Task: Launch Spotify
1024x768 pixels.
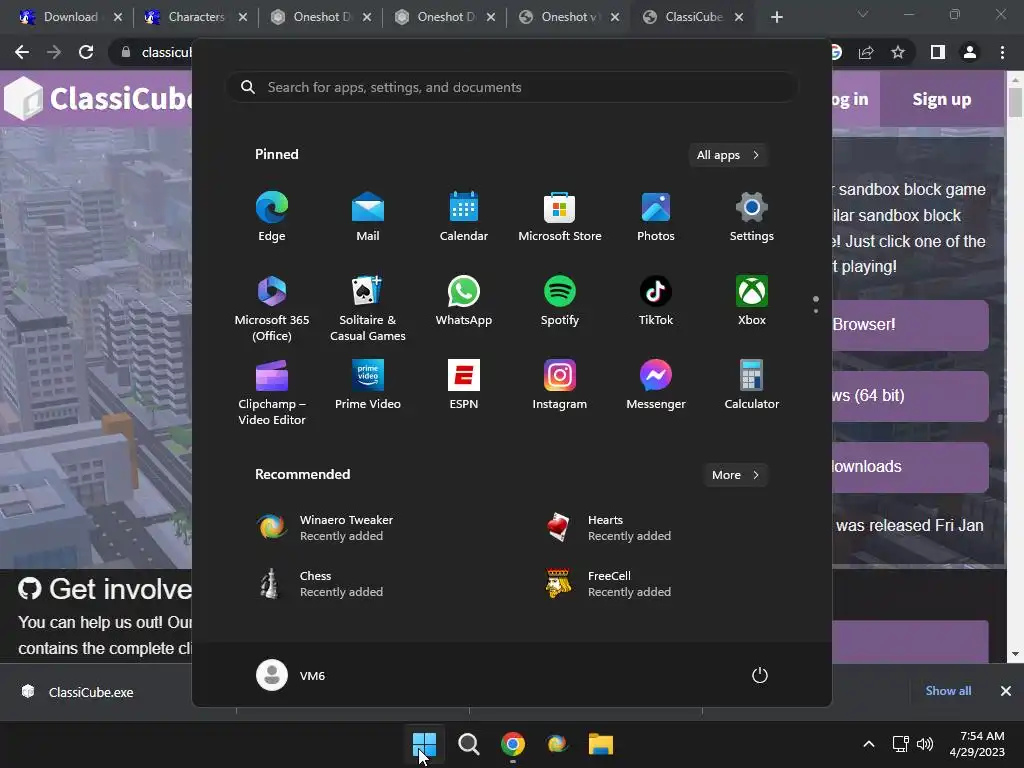Action: [560, 302]
